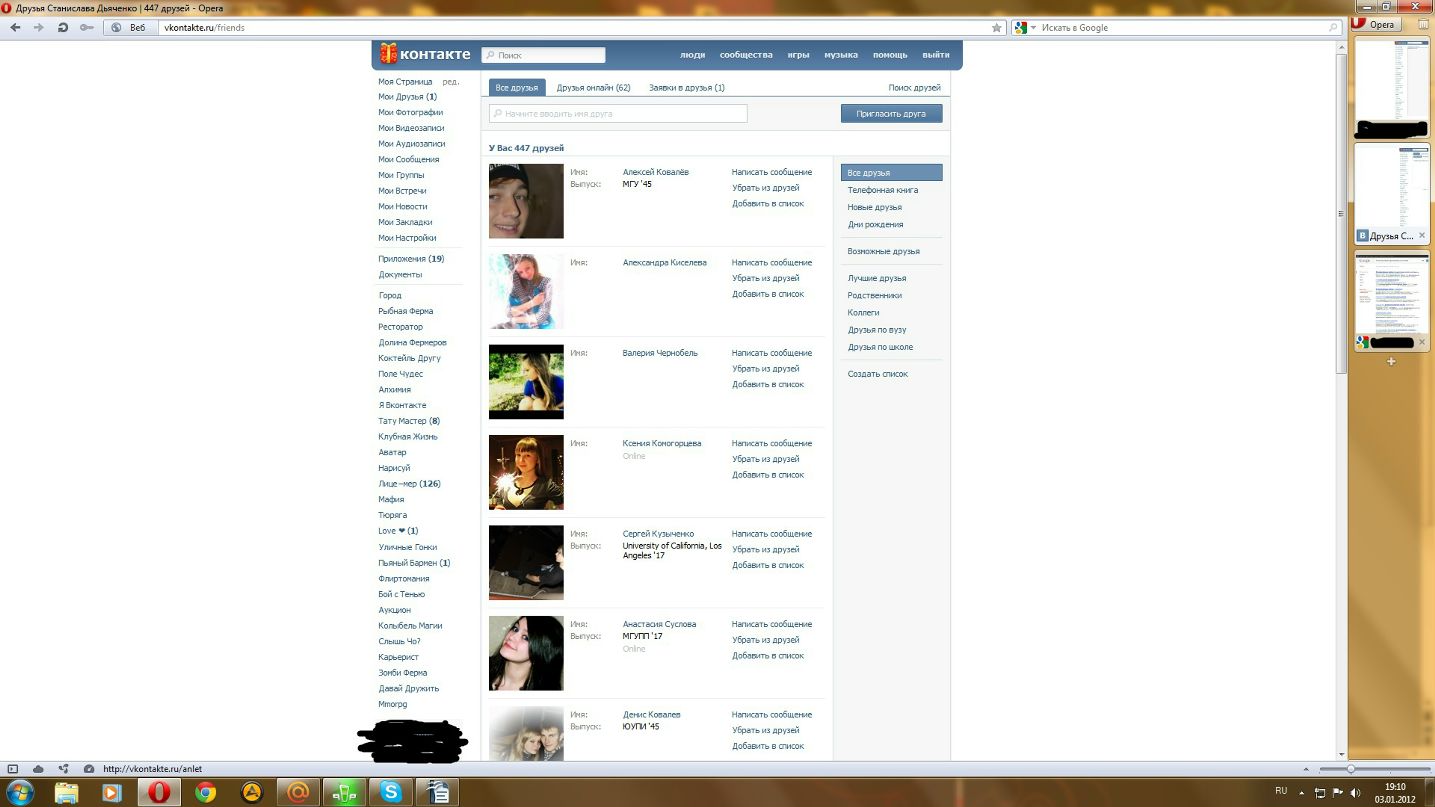Click 'выйти' to log out

[936, 55]
